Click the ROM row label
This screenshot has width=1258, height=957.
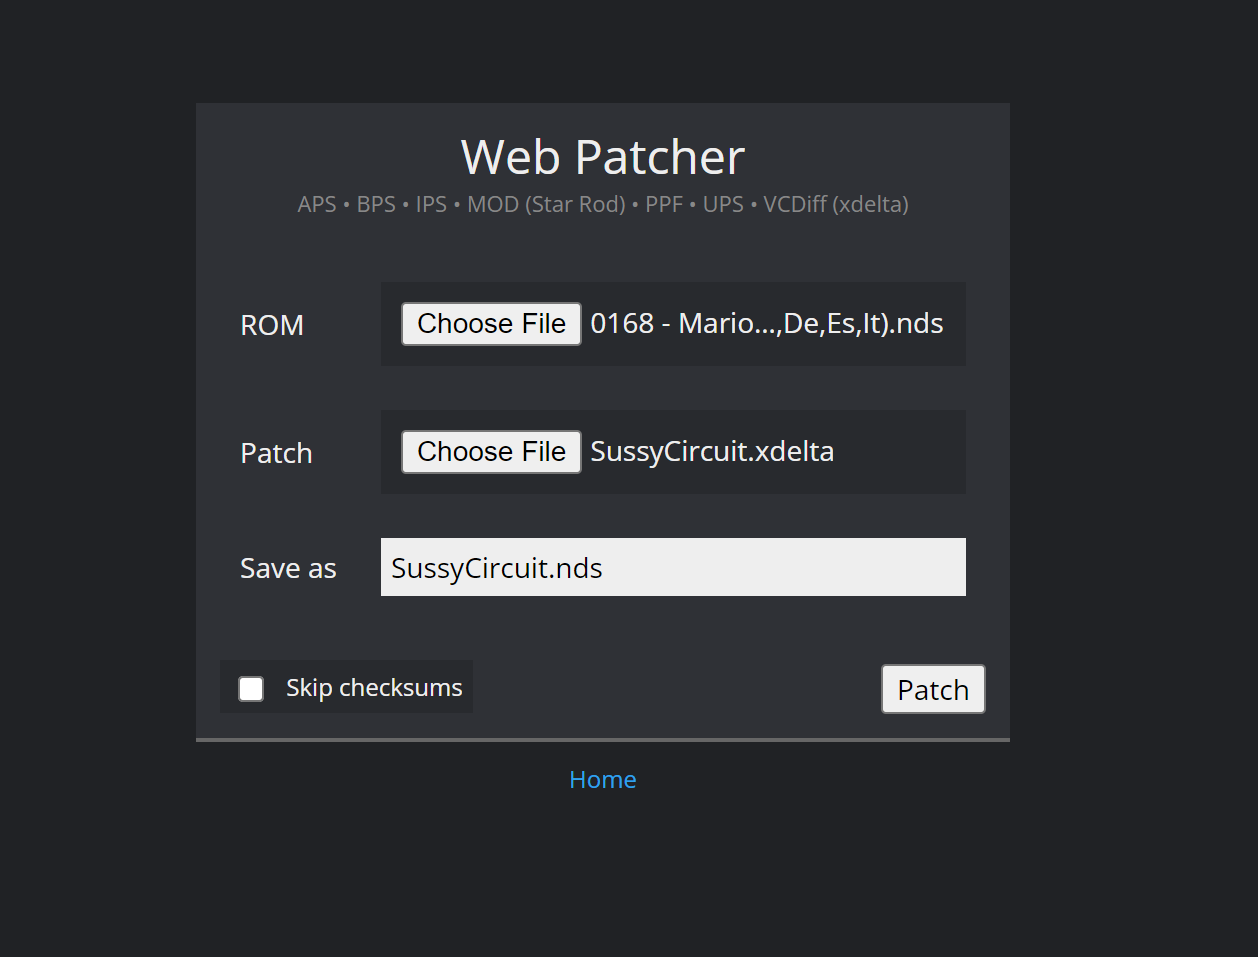pyautogui.click(x=272, y=326)
